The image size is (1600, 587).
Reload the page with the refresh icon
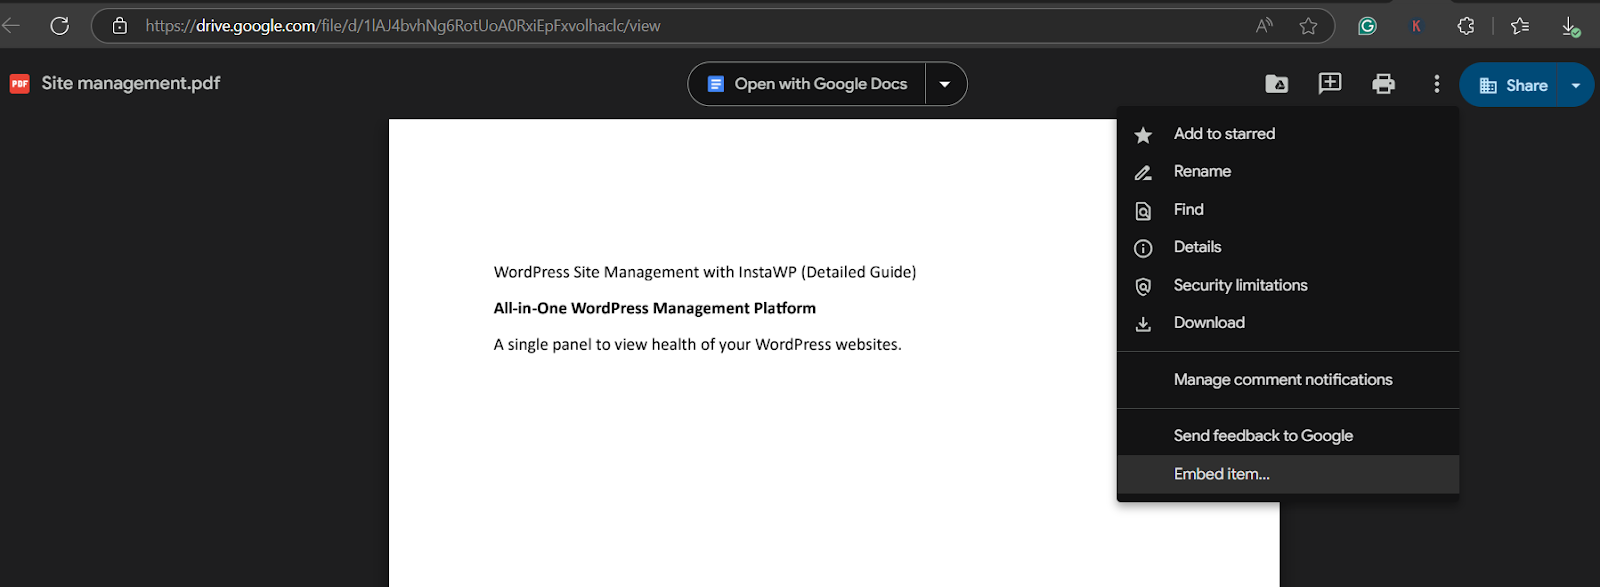[x=60, y=26]
